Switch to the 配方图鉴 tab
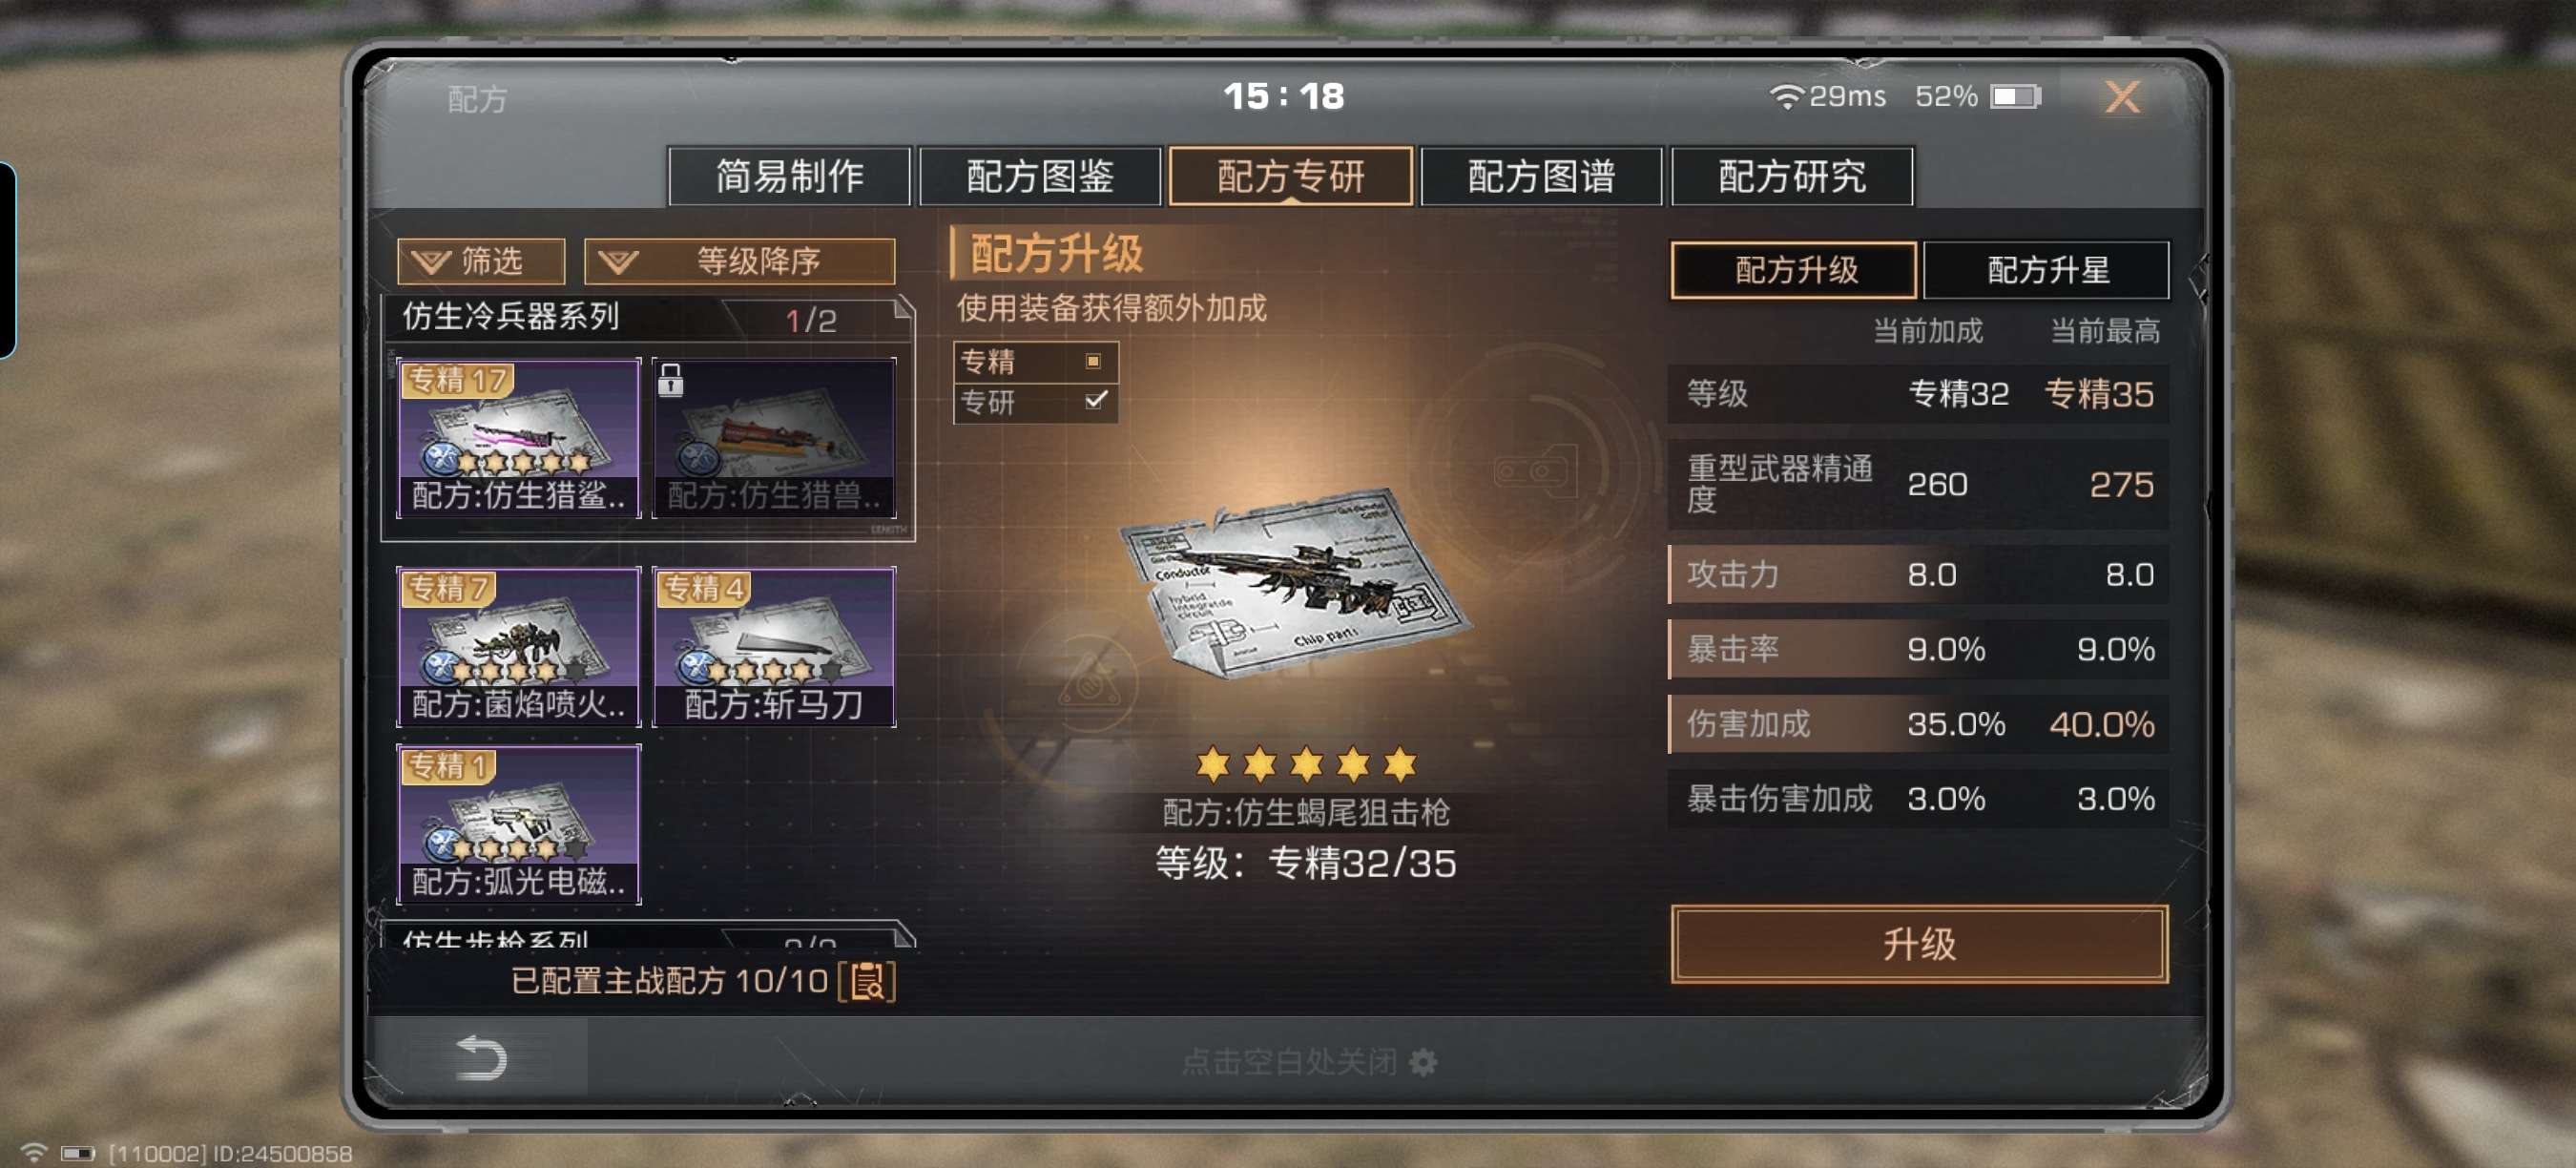Screen dimensions: 2576x1168 pos(1040,177)
